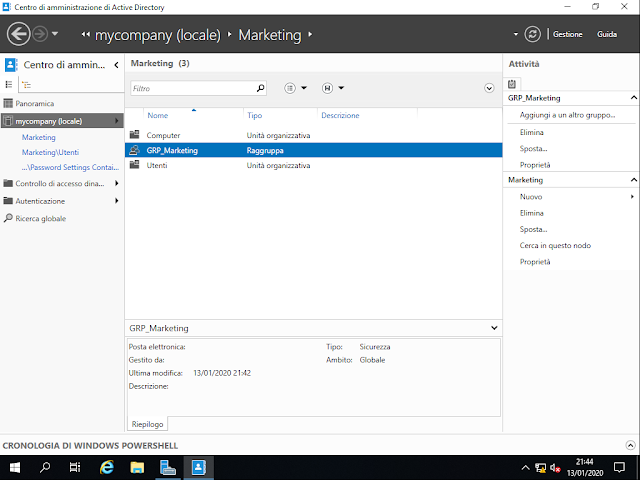Launch Internet Explorer from taskbar
Screen dimensions: 640x480
107,467
